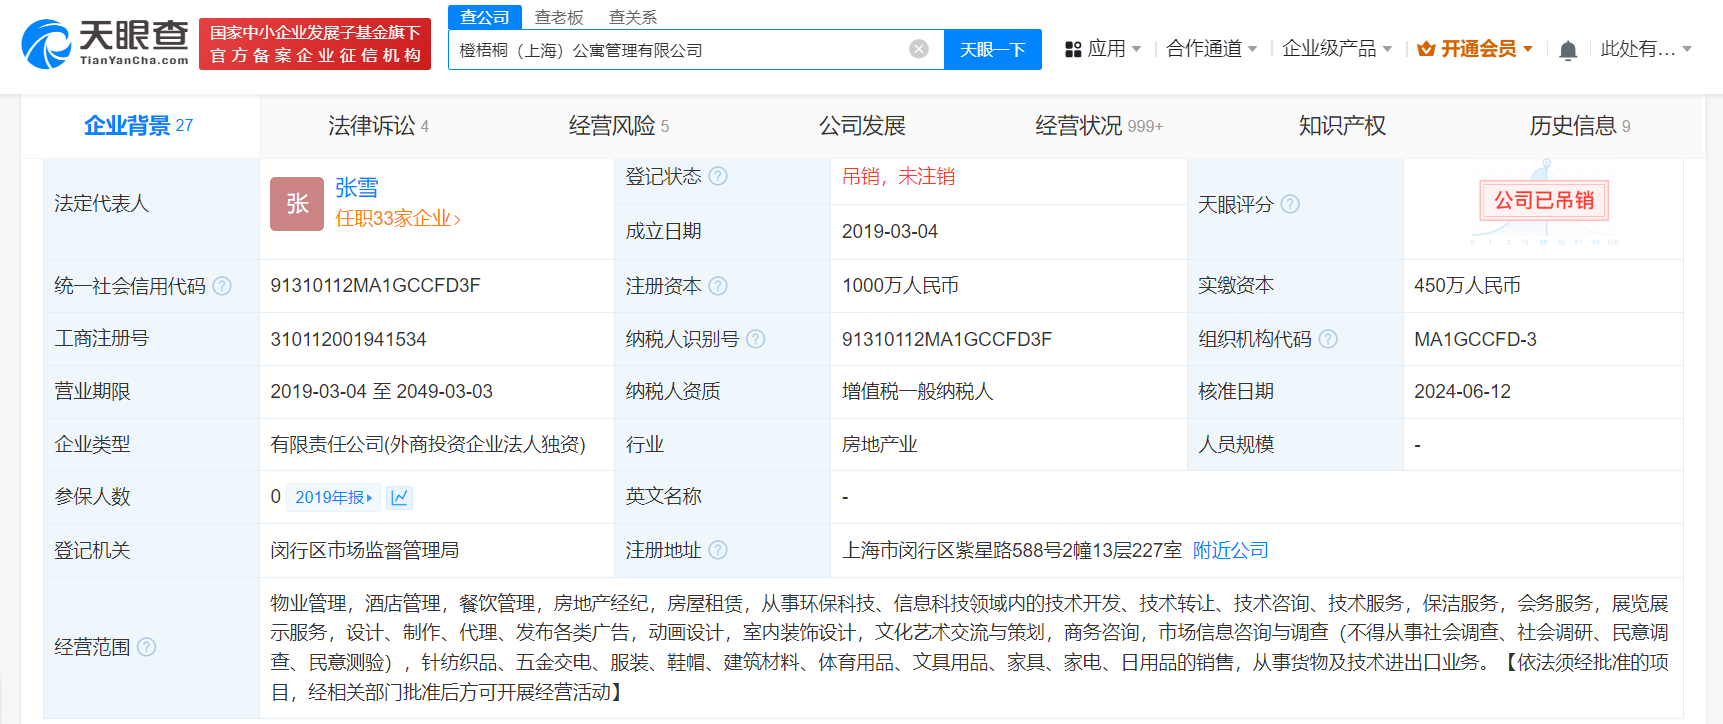Click the TianYanCha logo
The image size is (1723, 724).
pos(105,44)
